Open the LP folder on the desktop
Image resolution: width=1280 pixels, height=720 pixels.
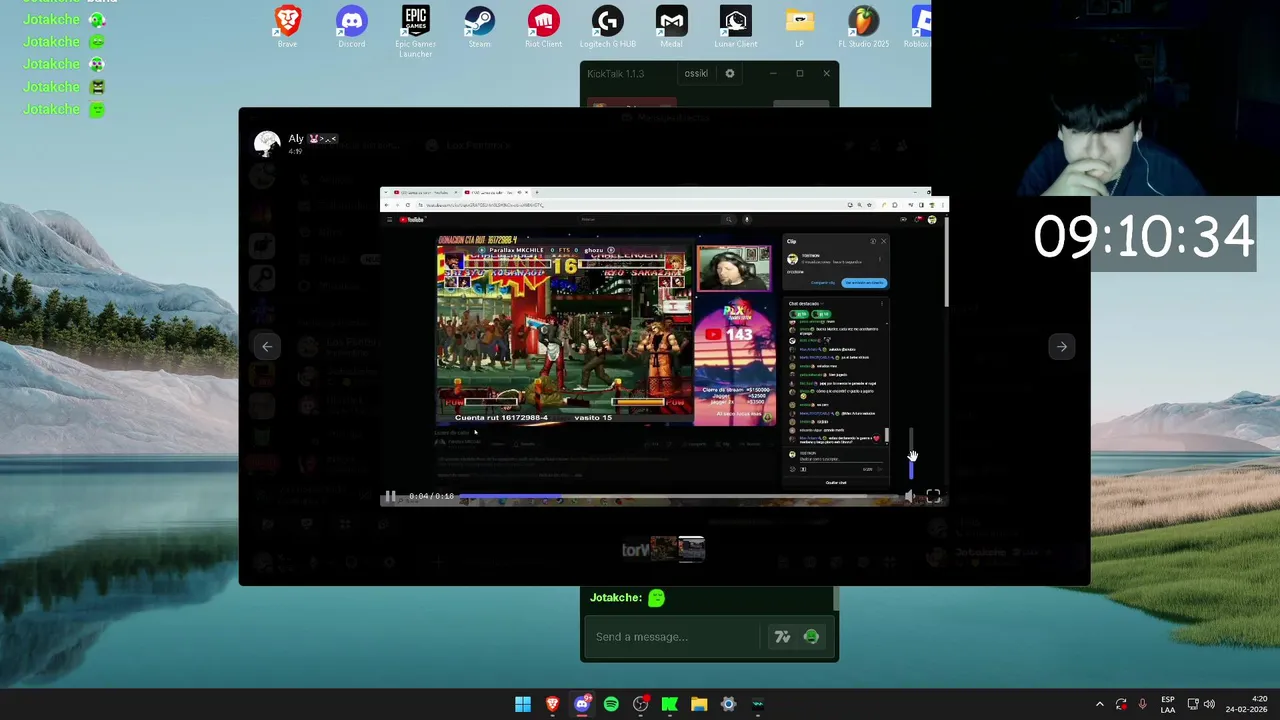(799, 27)
